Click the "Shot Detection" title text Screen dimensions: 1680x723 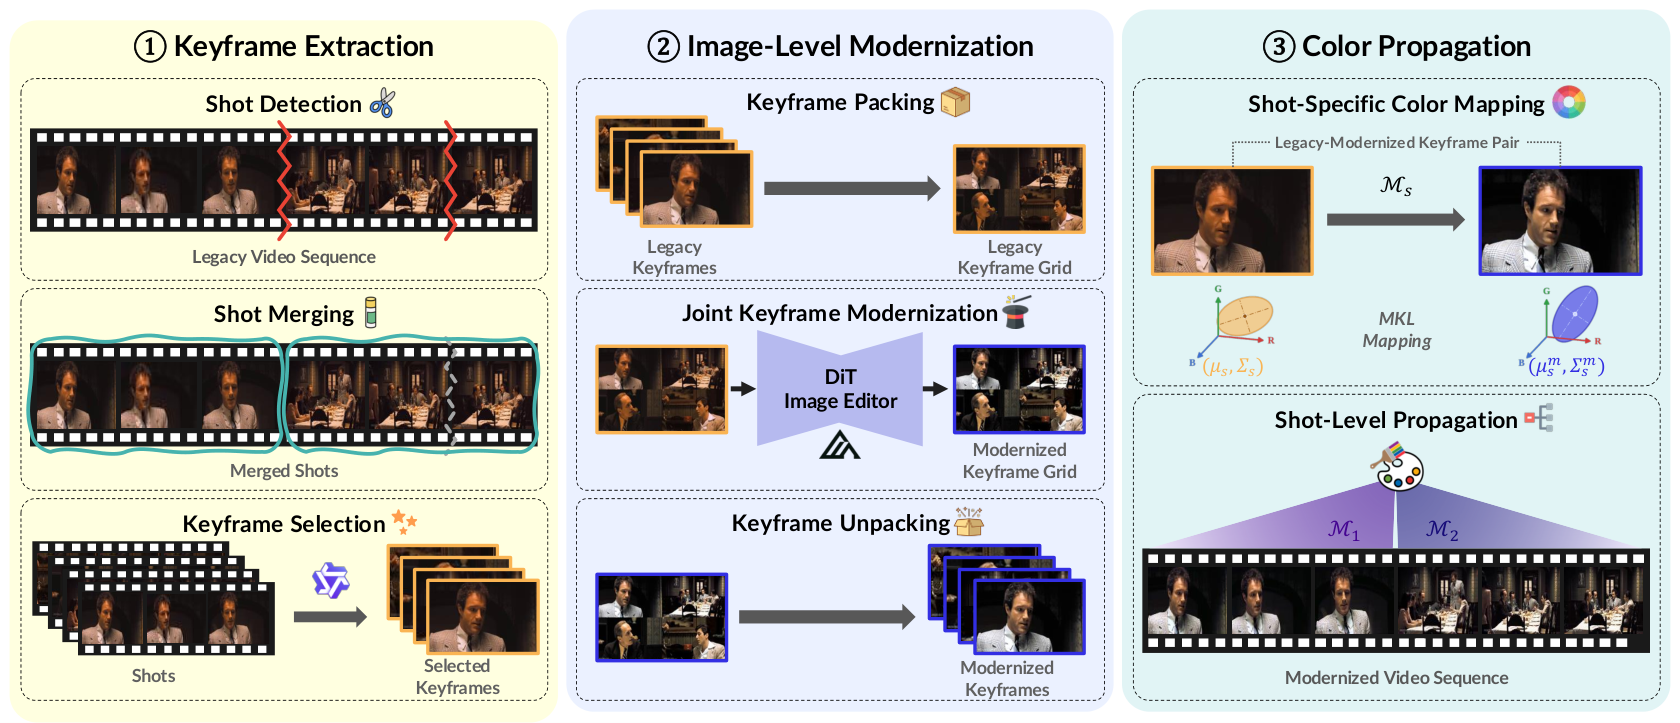click(284, 104)
